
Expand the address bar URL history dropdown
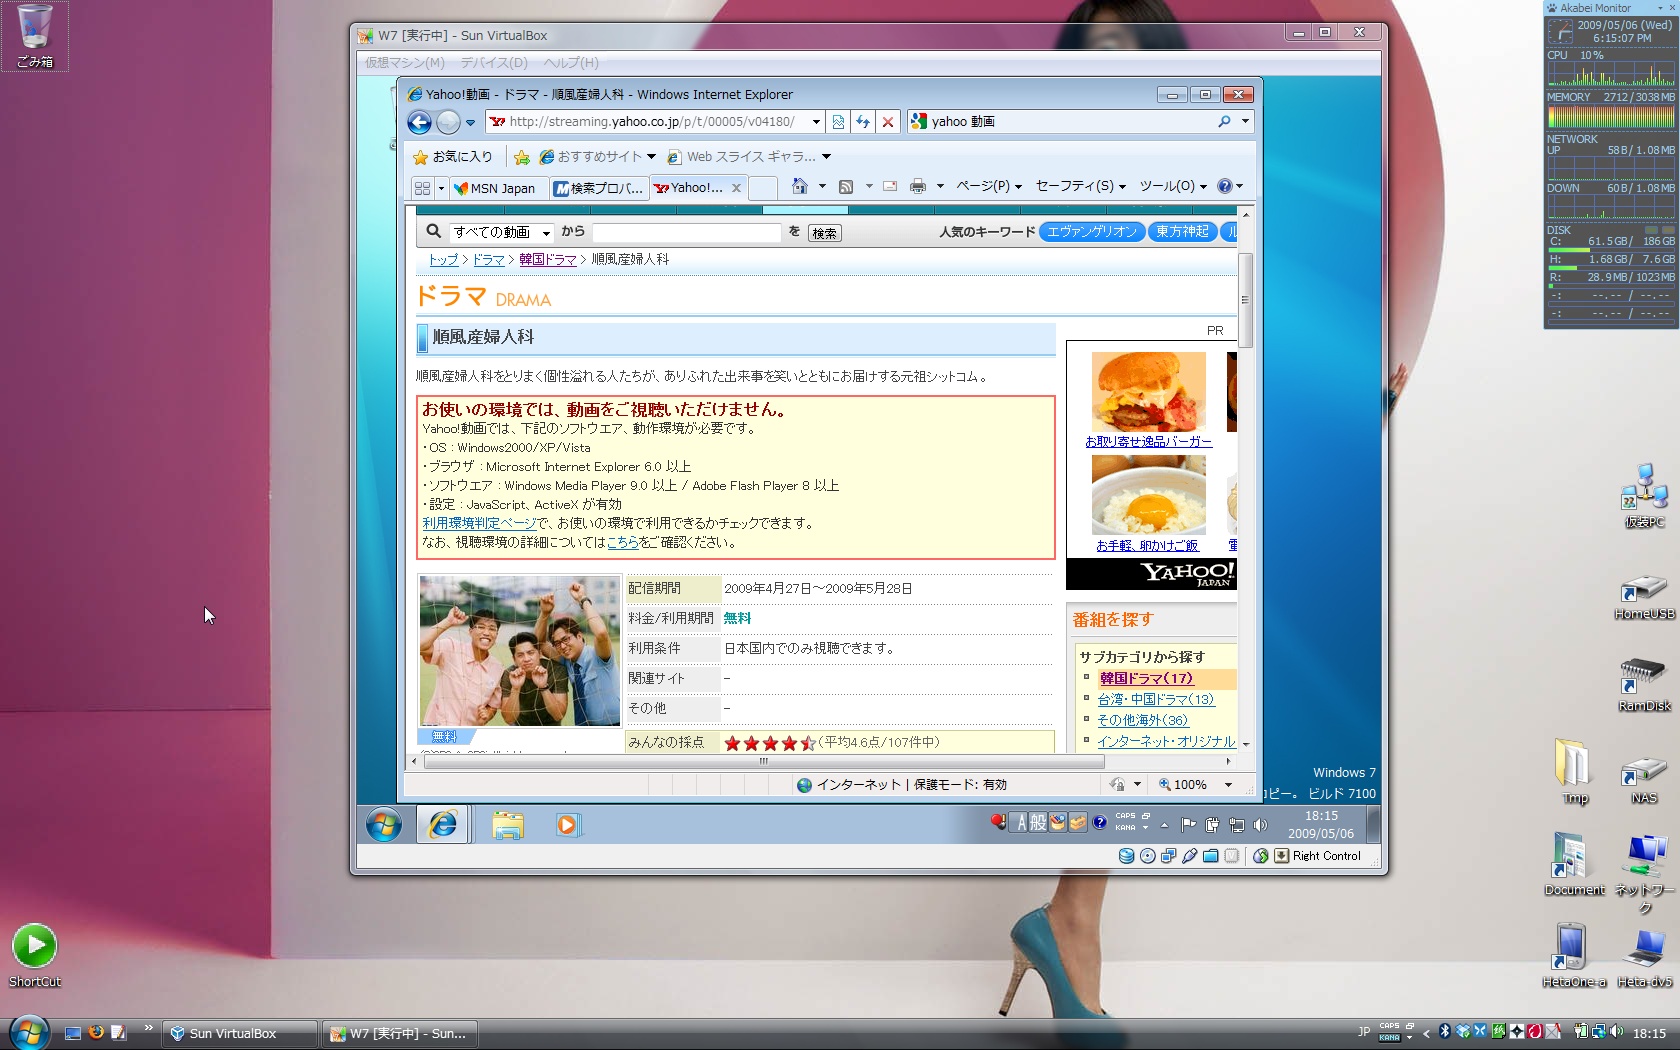click(x=816, y=122)
